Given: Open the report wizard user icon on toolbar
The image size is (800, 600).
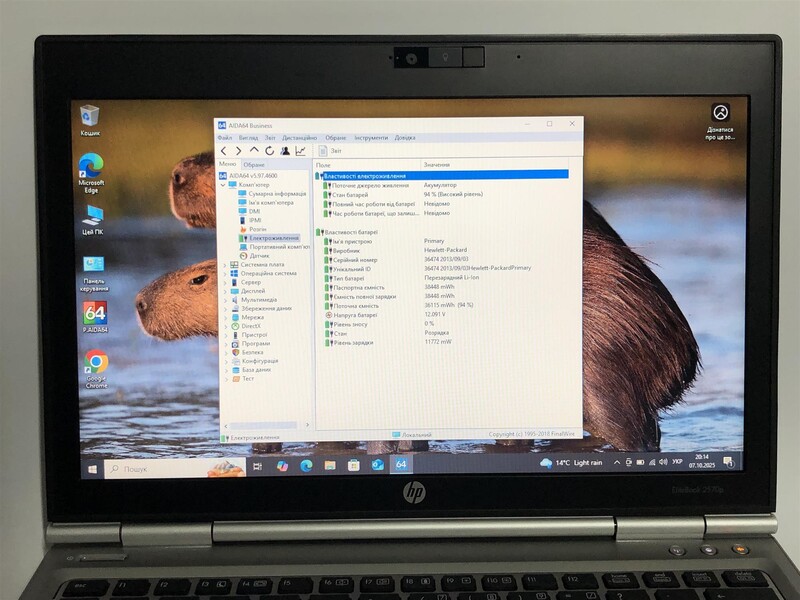Looking at the screenshot, I should (284, 150).
